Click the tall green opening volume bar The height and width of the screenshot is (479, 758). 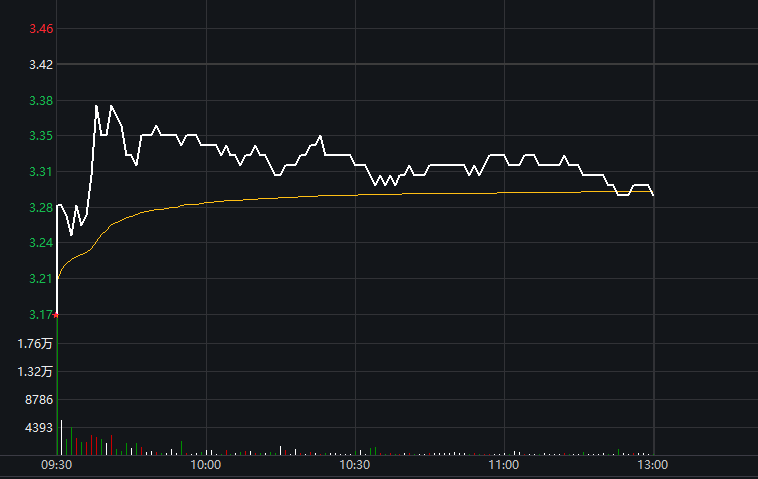[x=57, y=387]
